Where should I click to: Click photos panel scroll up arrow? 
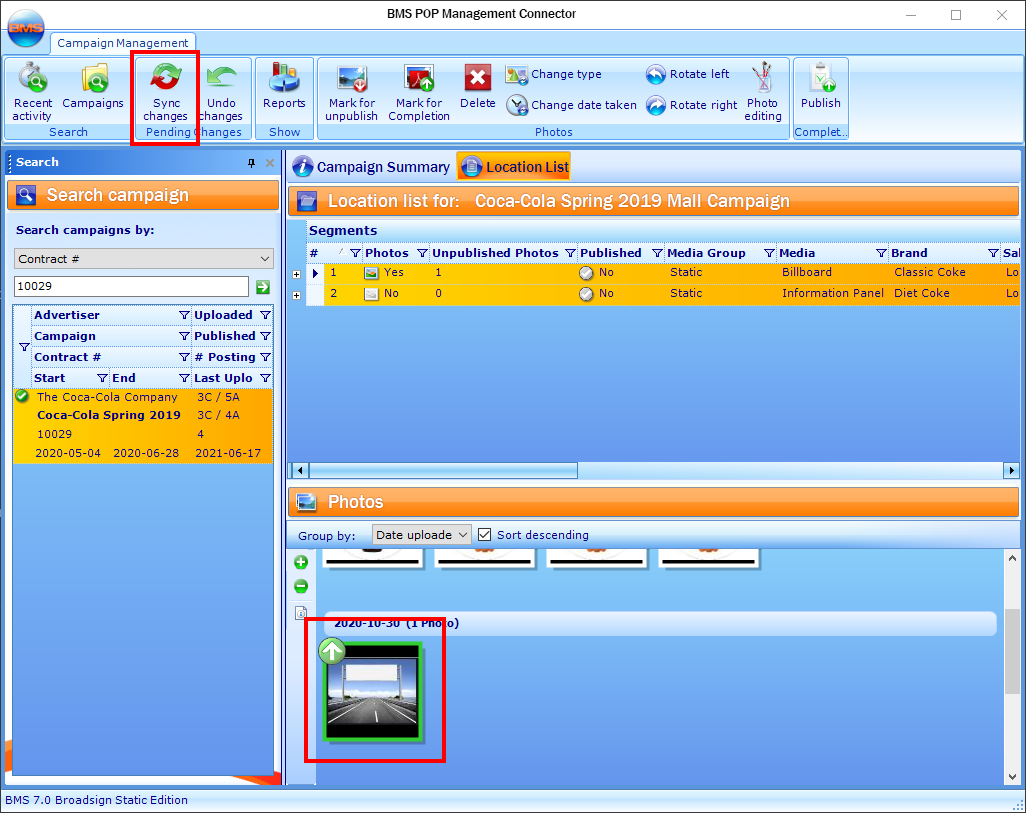[x=1012, y=558]
